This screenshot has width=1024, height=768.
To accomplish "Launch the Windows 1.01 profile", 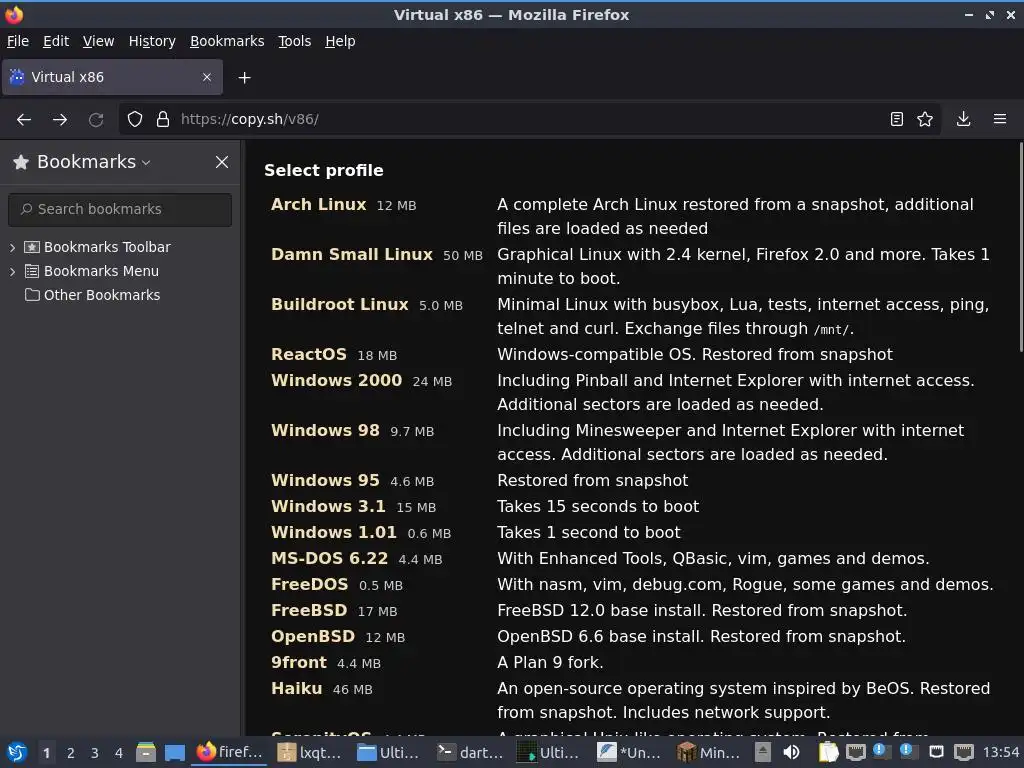I will (334, 533).
